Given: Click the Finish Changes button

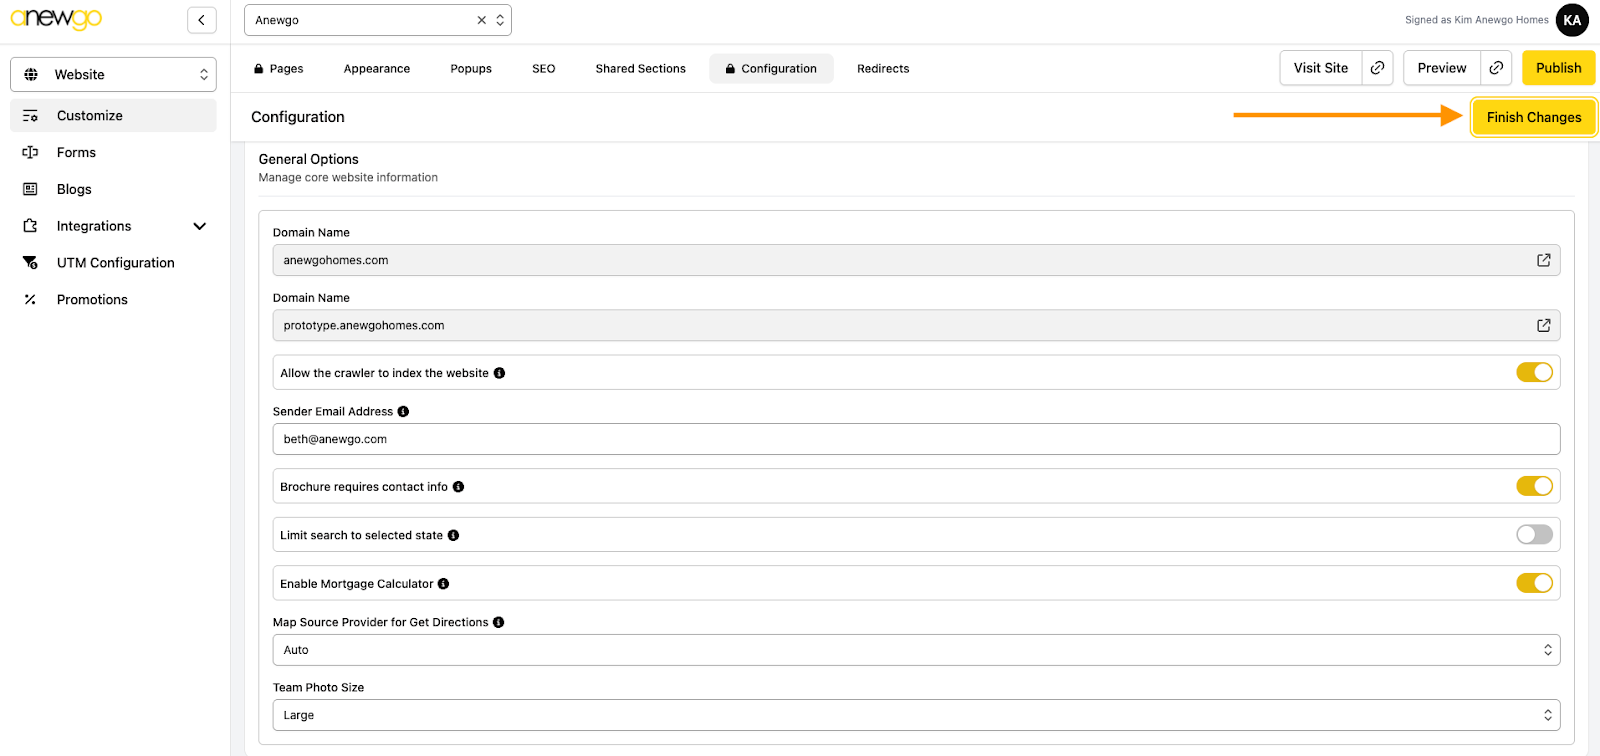Looking at the screenshot, I should [1533, 117].
